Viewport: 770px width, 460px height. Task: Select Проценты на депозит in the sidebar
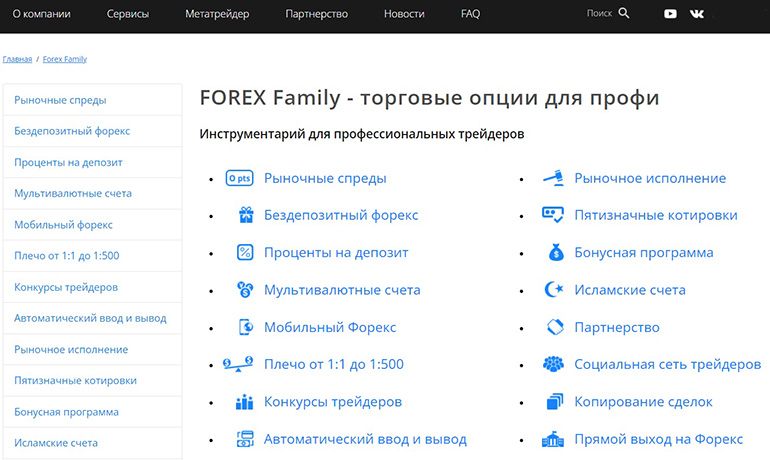point(92,162)
